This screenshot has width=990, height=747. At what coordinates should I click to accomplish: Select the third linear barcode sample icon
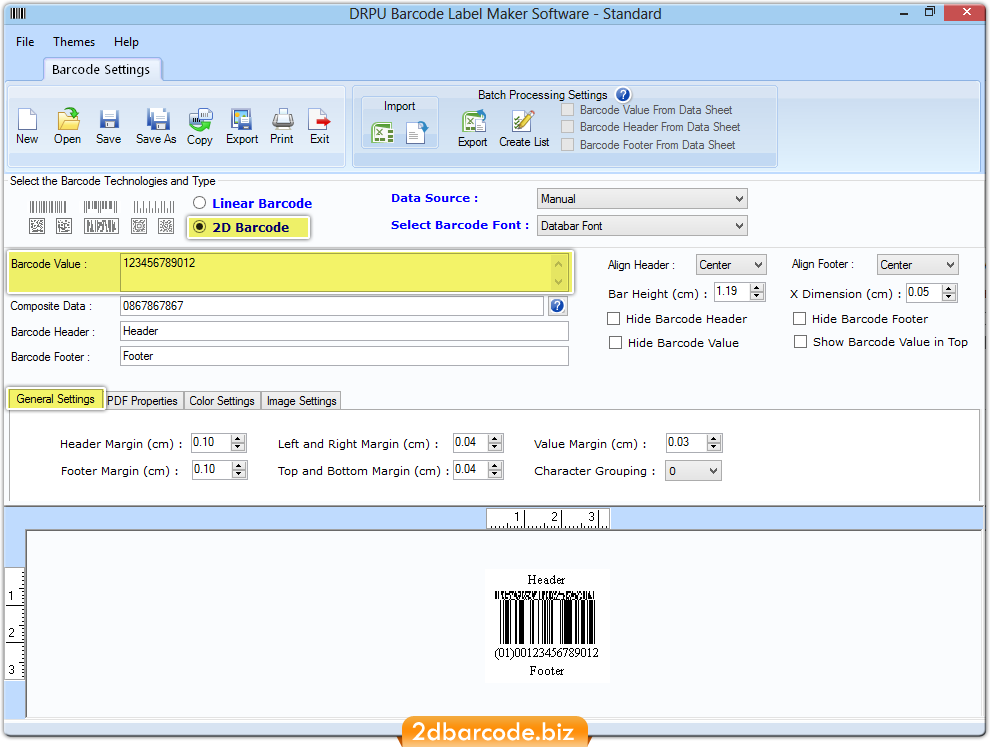click(153, 207)
